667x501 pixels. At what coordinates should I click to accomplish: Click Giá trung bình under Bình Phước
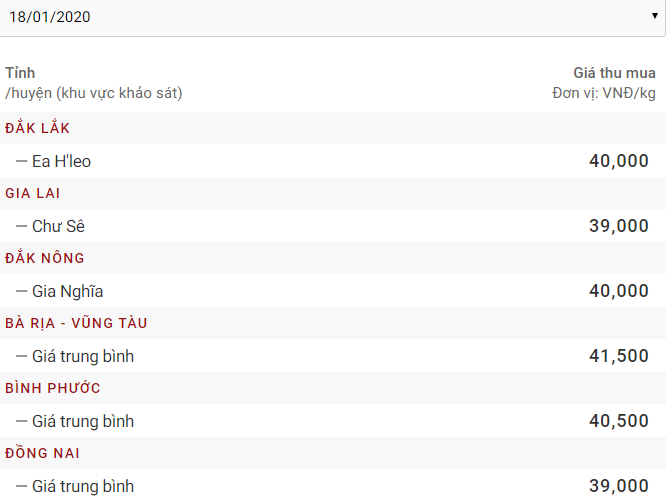click(82, 421)
